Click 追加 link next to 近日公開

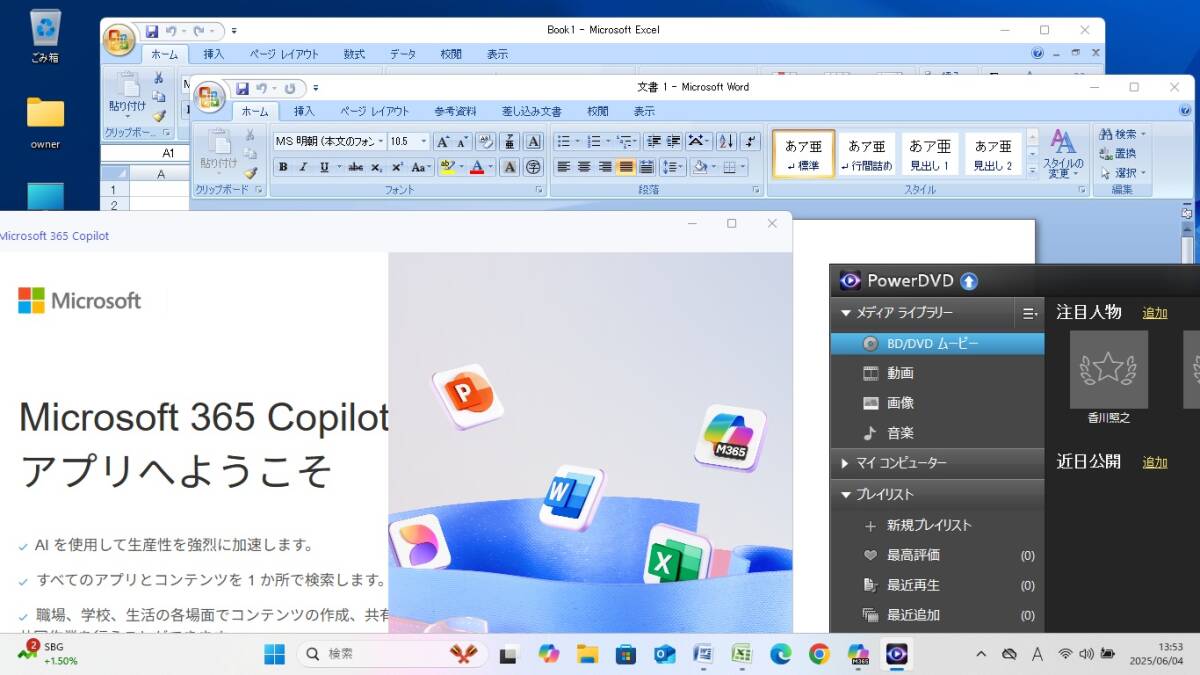pyautogui.click(x=1155, y=462)
